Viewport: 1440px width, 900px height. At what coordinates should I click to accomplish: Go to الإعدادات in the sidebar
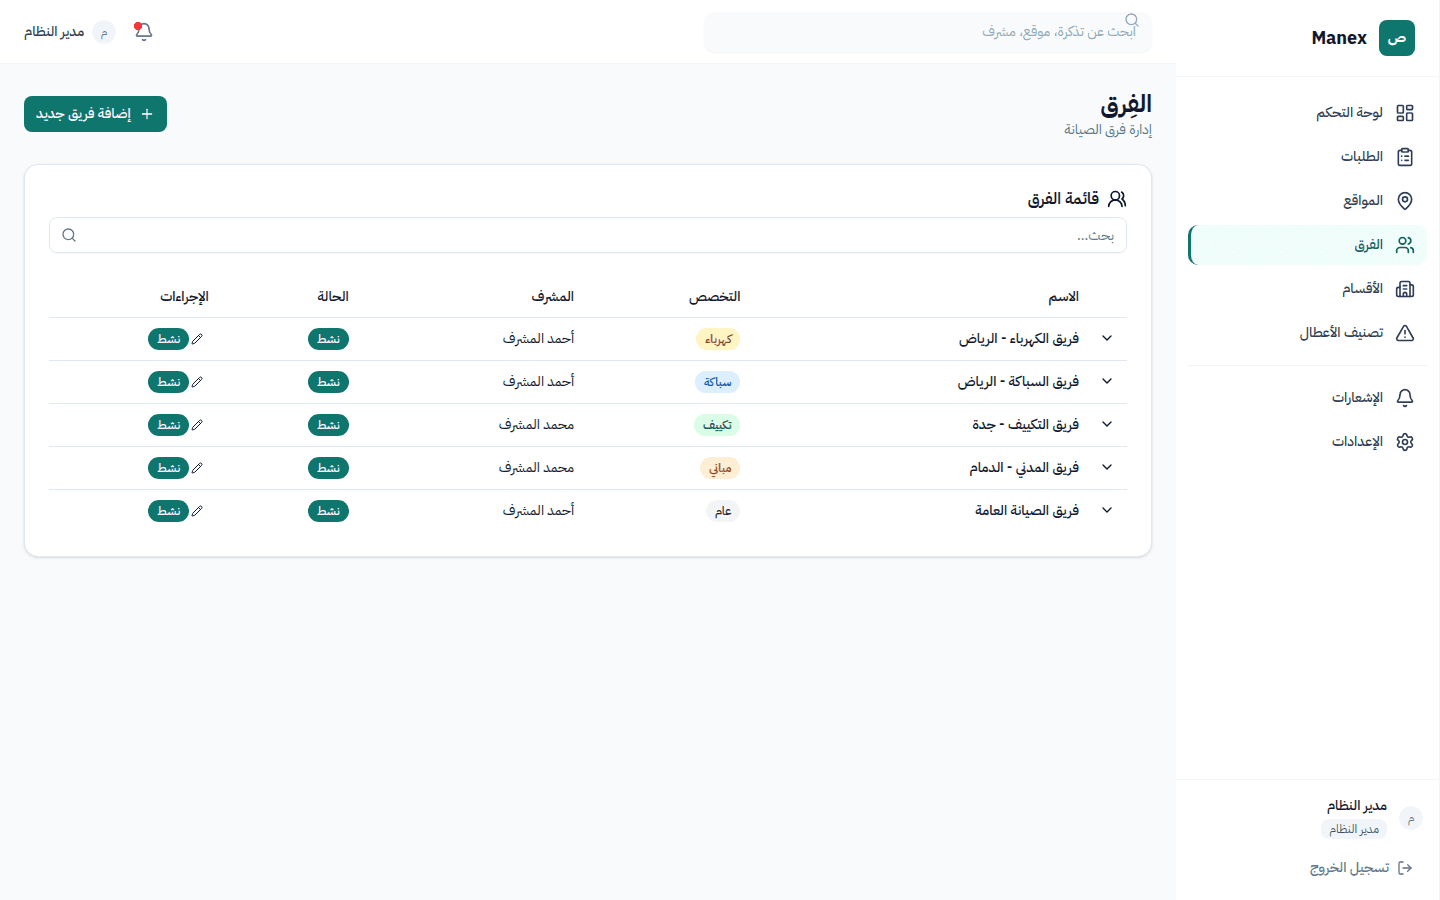tap(1307, 442)
